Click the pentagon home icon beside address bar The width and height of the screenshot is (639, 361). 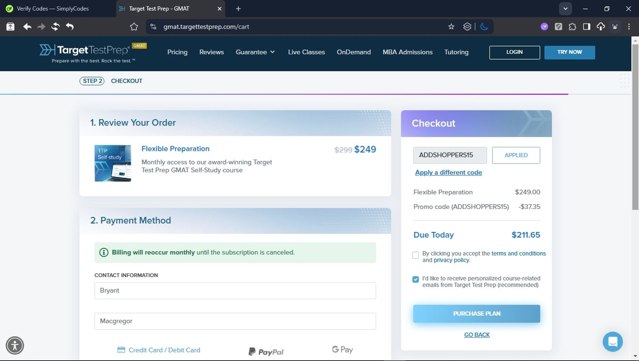[134, 26]
